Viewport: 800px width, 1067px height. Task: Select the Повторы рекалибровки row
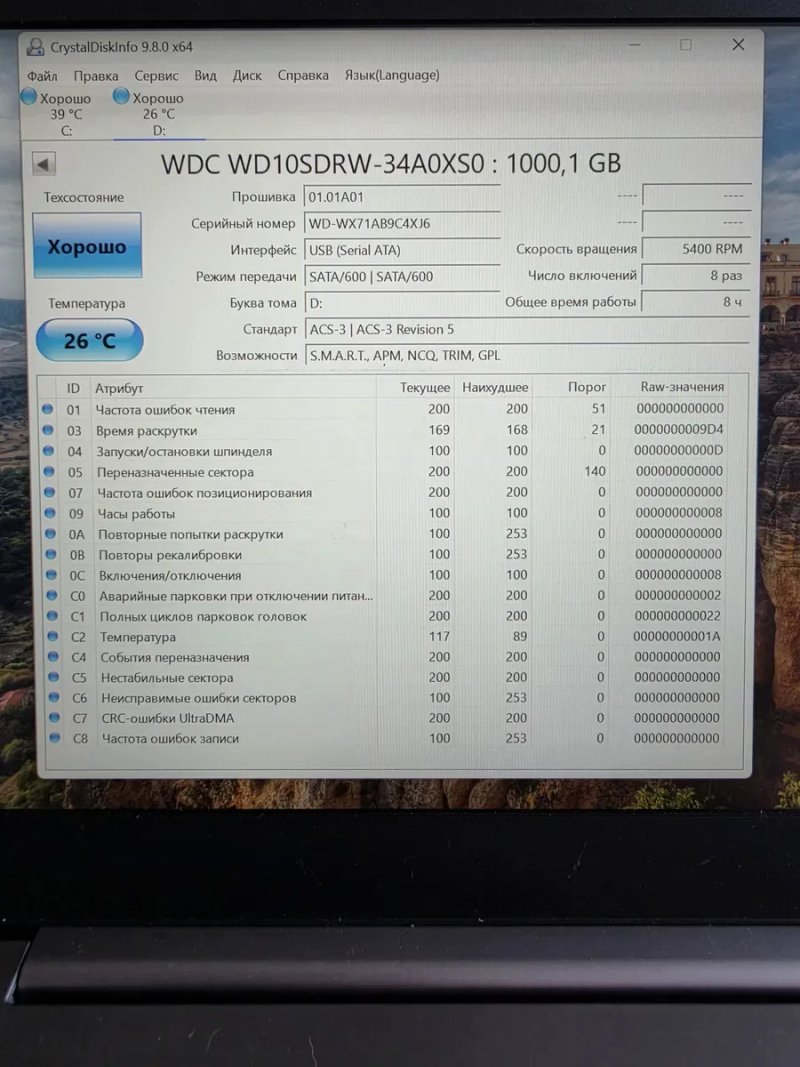[x=384, y=554]
